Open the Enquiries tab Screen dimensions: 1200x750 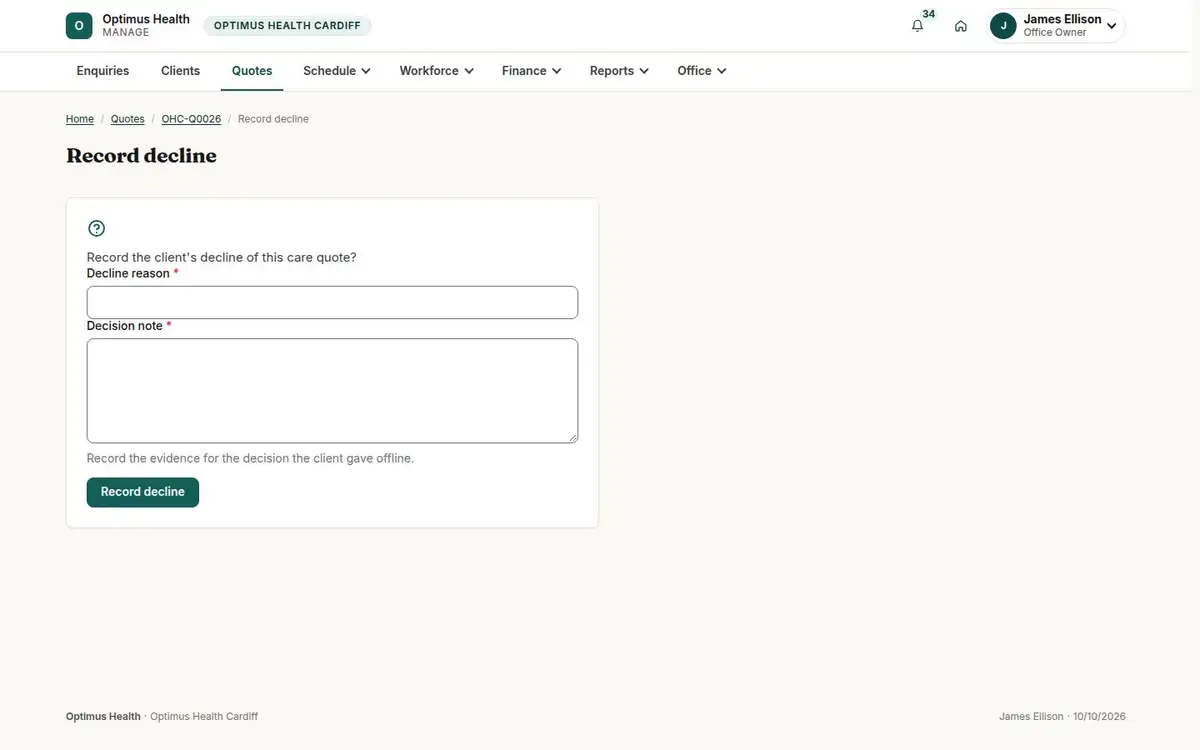tap(103, 71)
